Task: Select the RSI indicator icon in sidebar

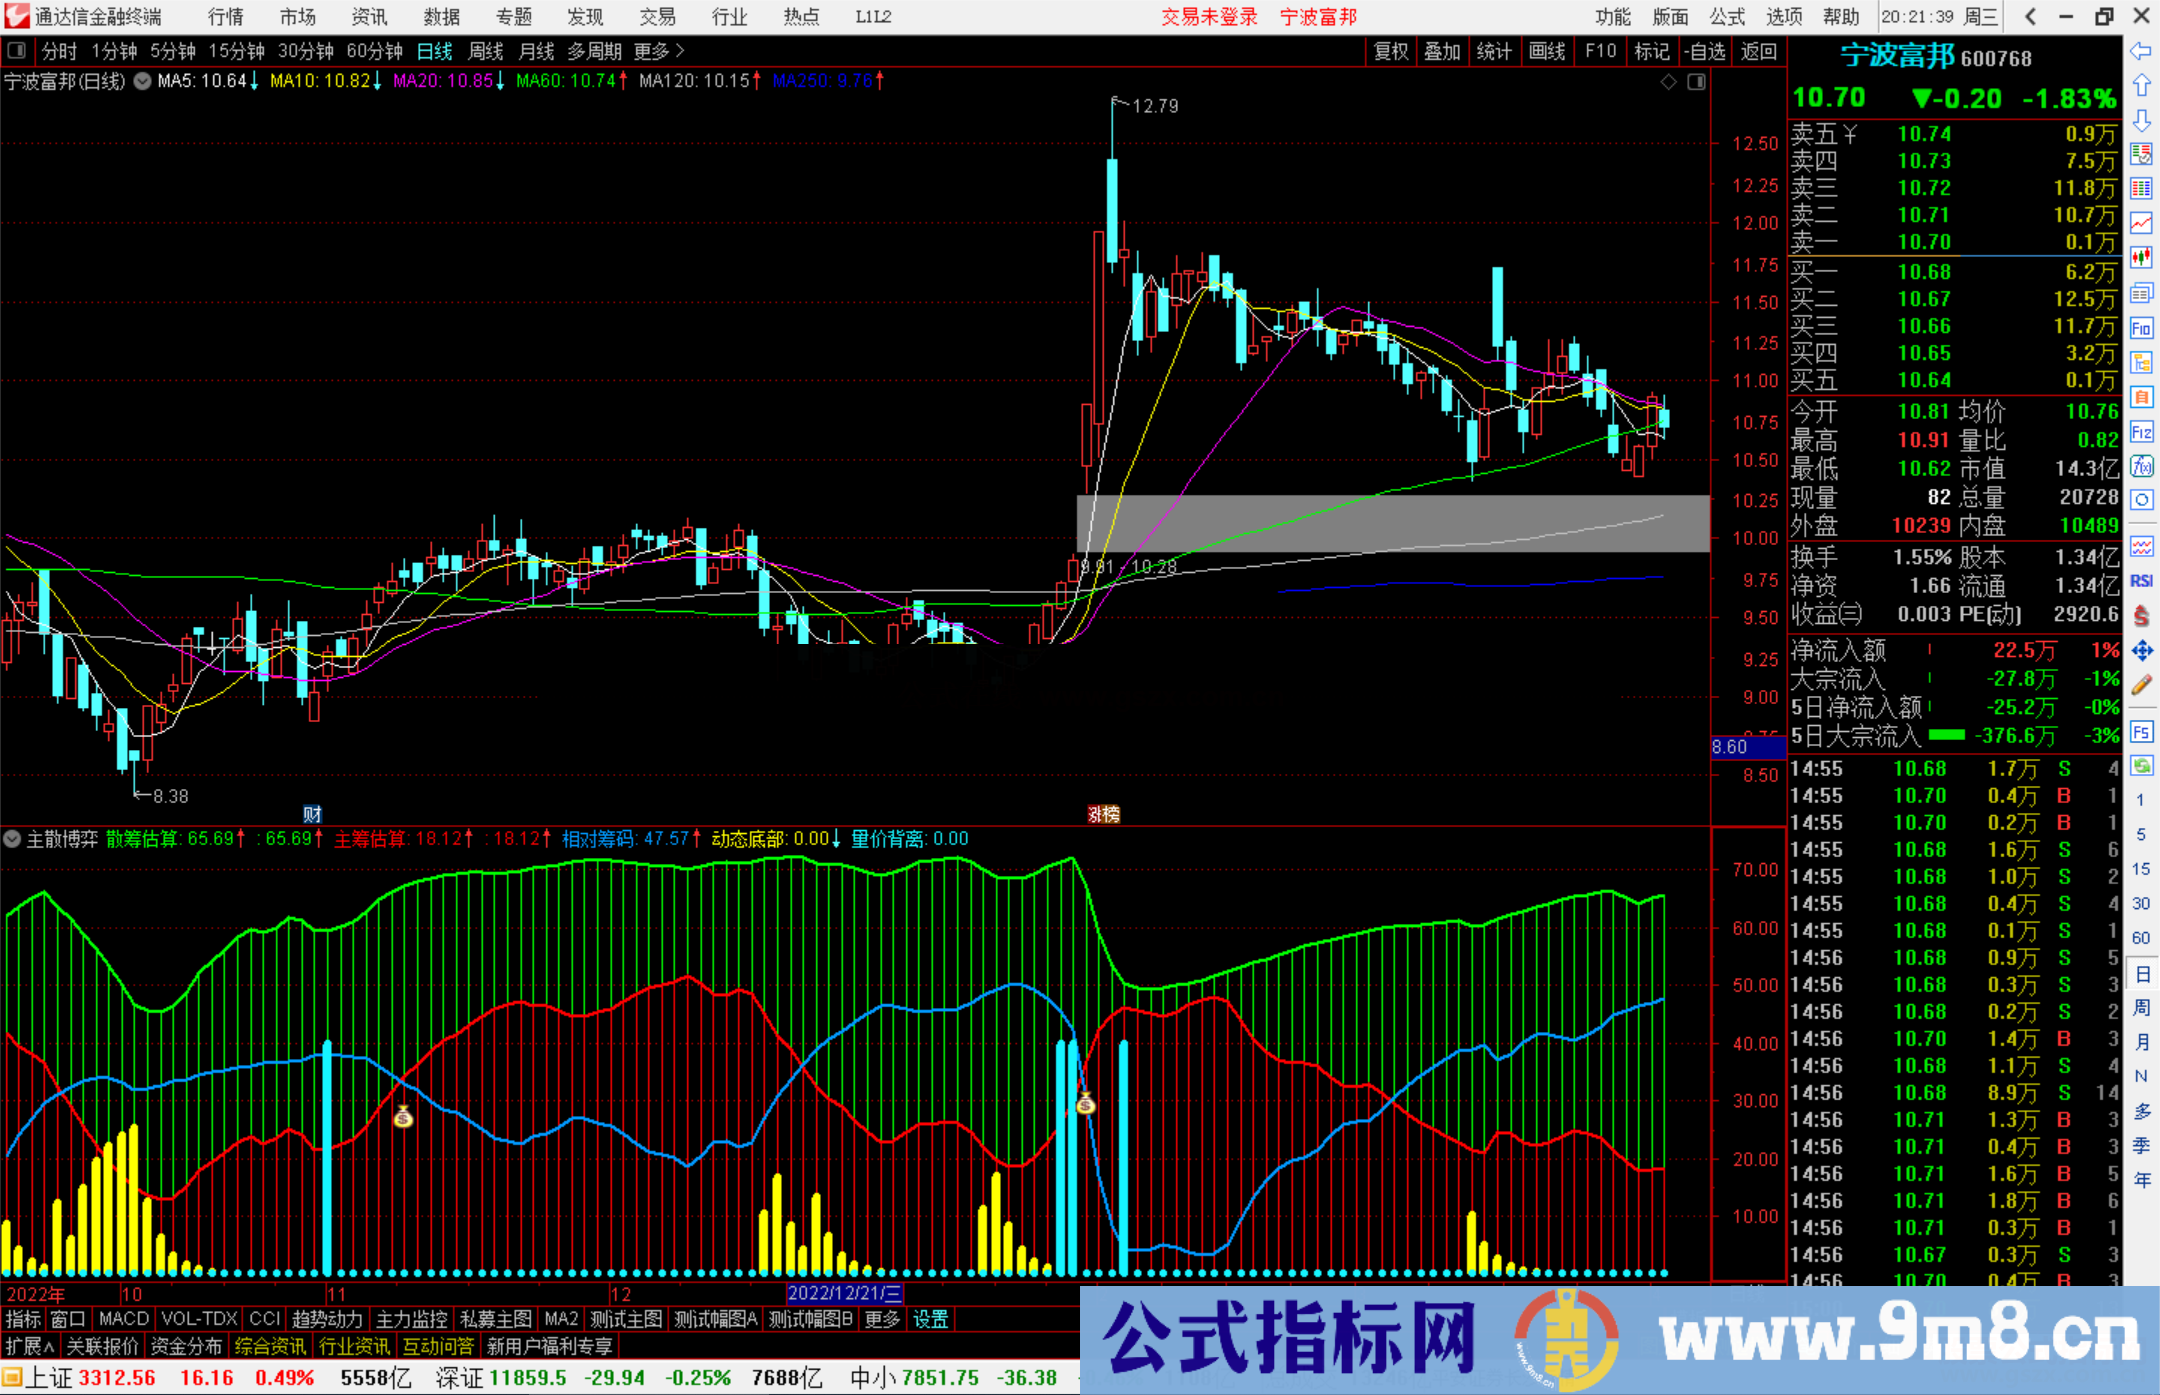Action: pos(2141,580)
